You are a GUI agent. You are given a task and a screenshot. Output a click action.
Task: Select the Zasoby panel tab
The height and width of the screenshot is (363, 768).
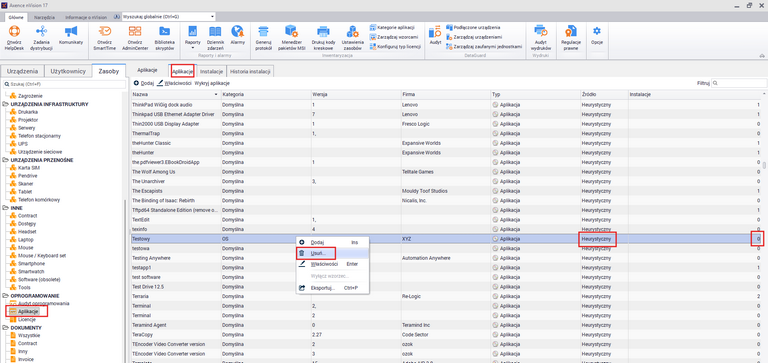[x=109, y=72]
